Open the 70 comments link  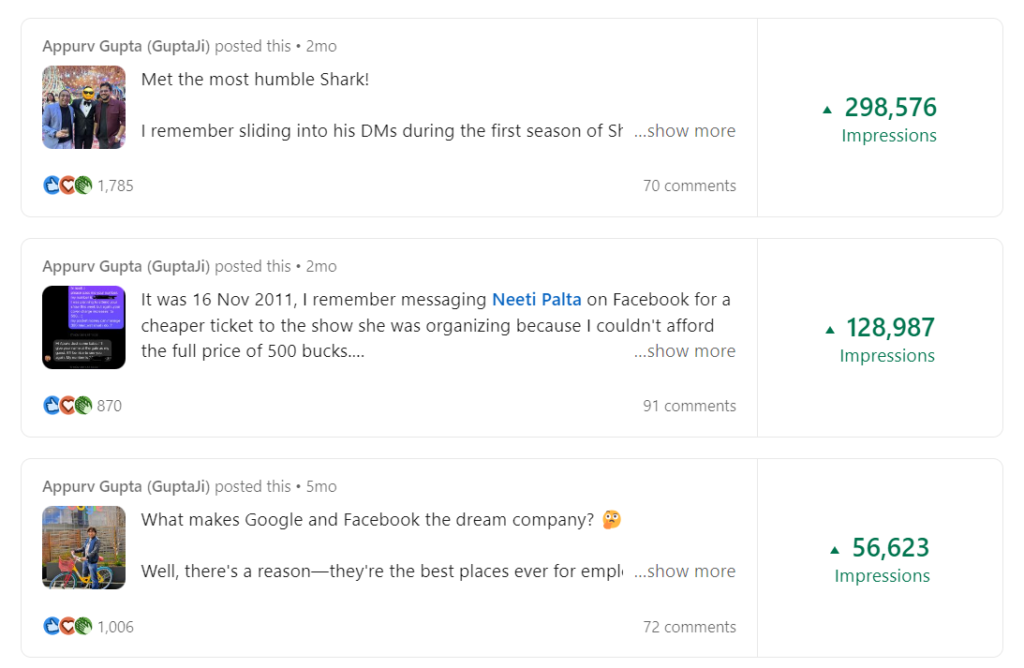689,186
